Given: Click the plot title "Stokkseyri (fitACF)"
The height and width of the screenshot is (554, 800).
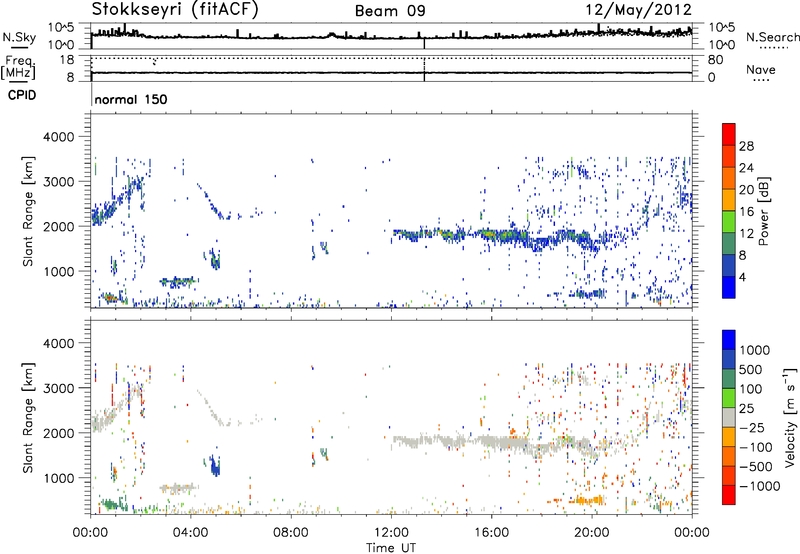Looking at the screenshot, I should 175,9.
